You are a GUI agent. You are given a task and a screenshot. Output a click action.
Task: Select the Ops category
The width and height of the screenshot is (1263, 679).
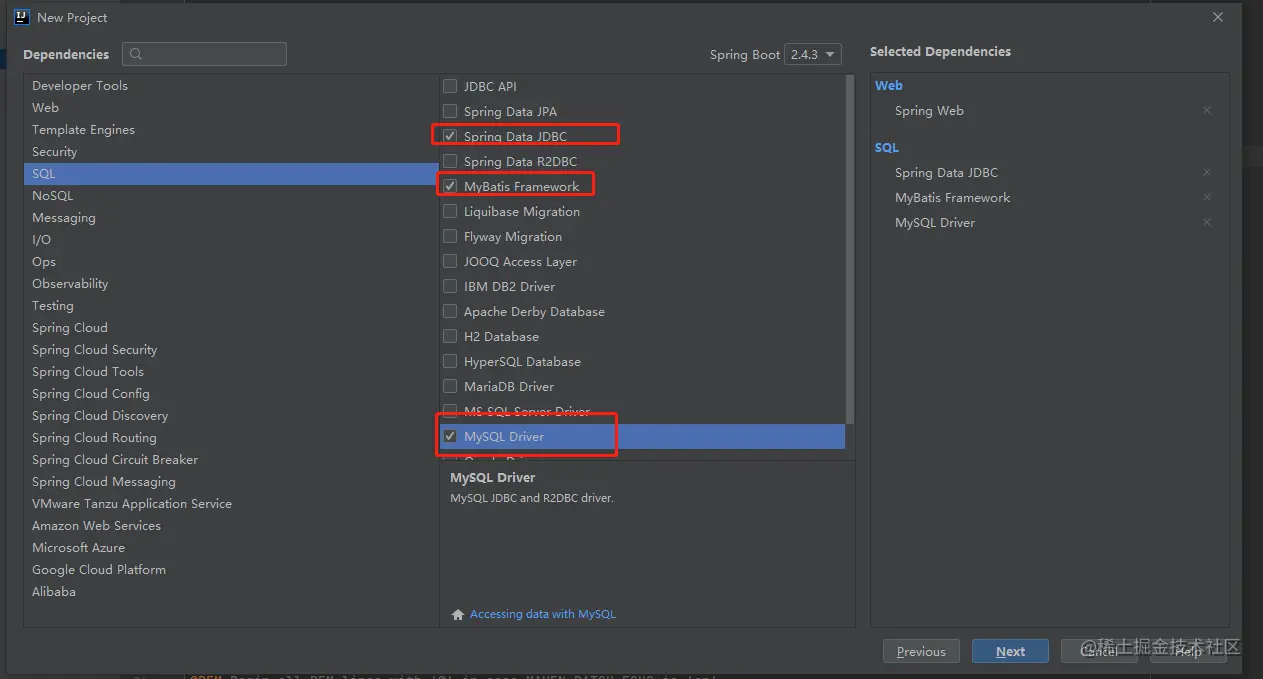coord(231,262)
